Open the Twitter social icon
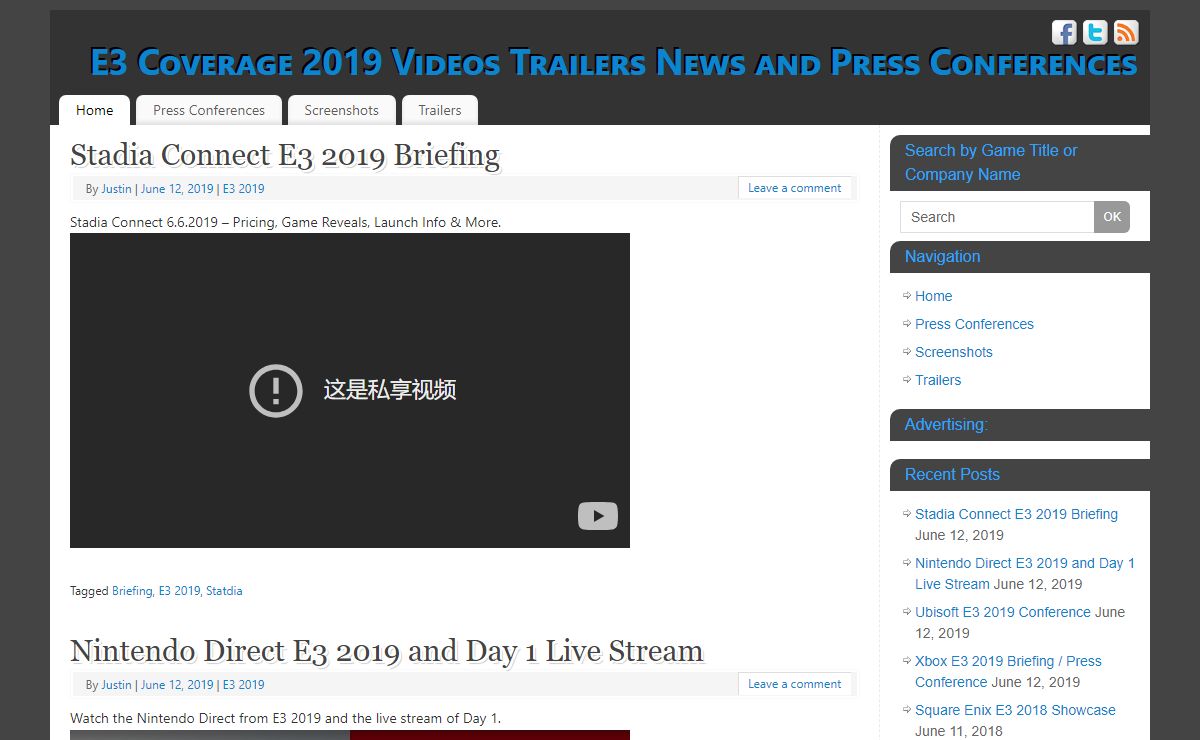 click(1095, 32)
